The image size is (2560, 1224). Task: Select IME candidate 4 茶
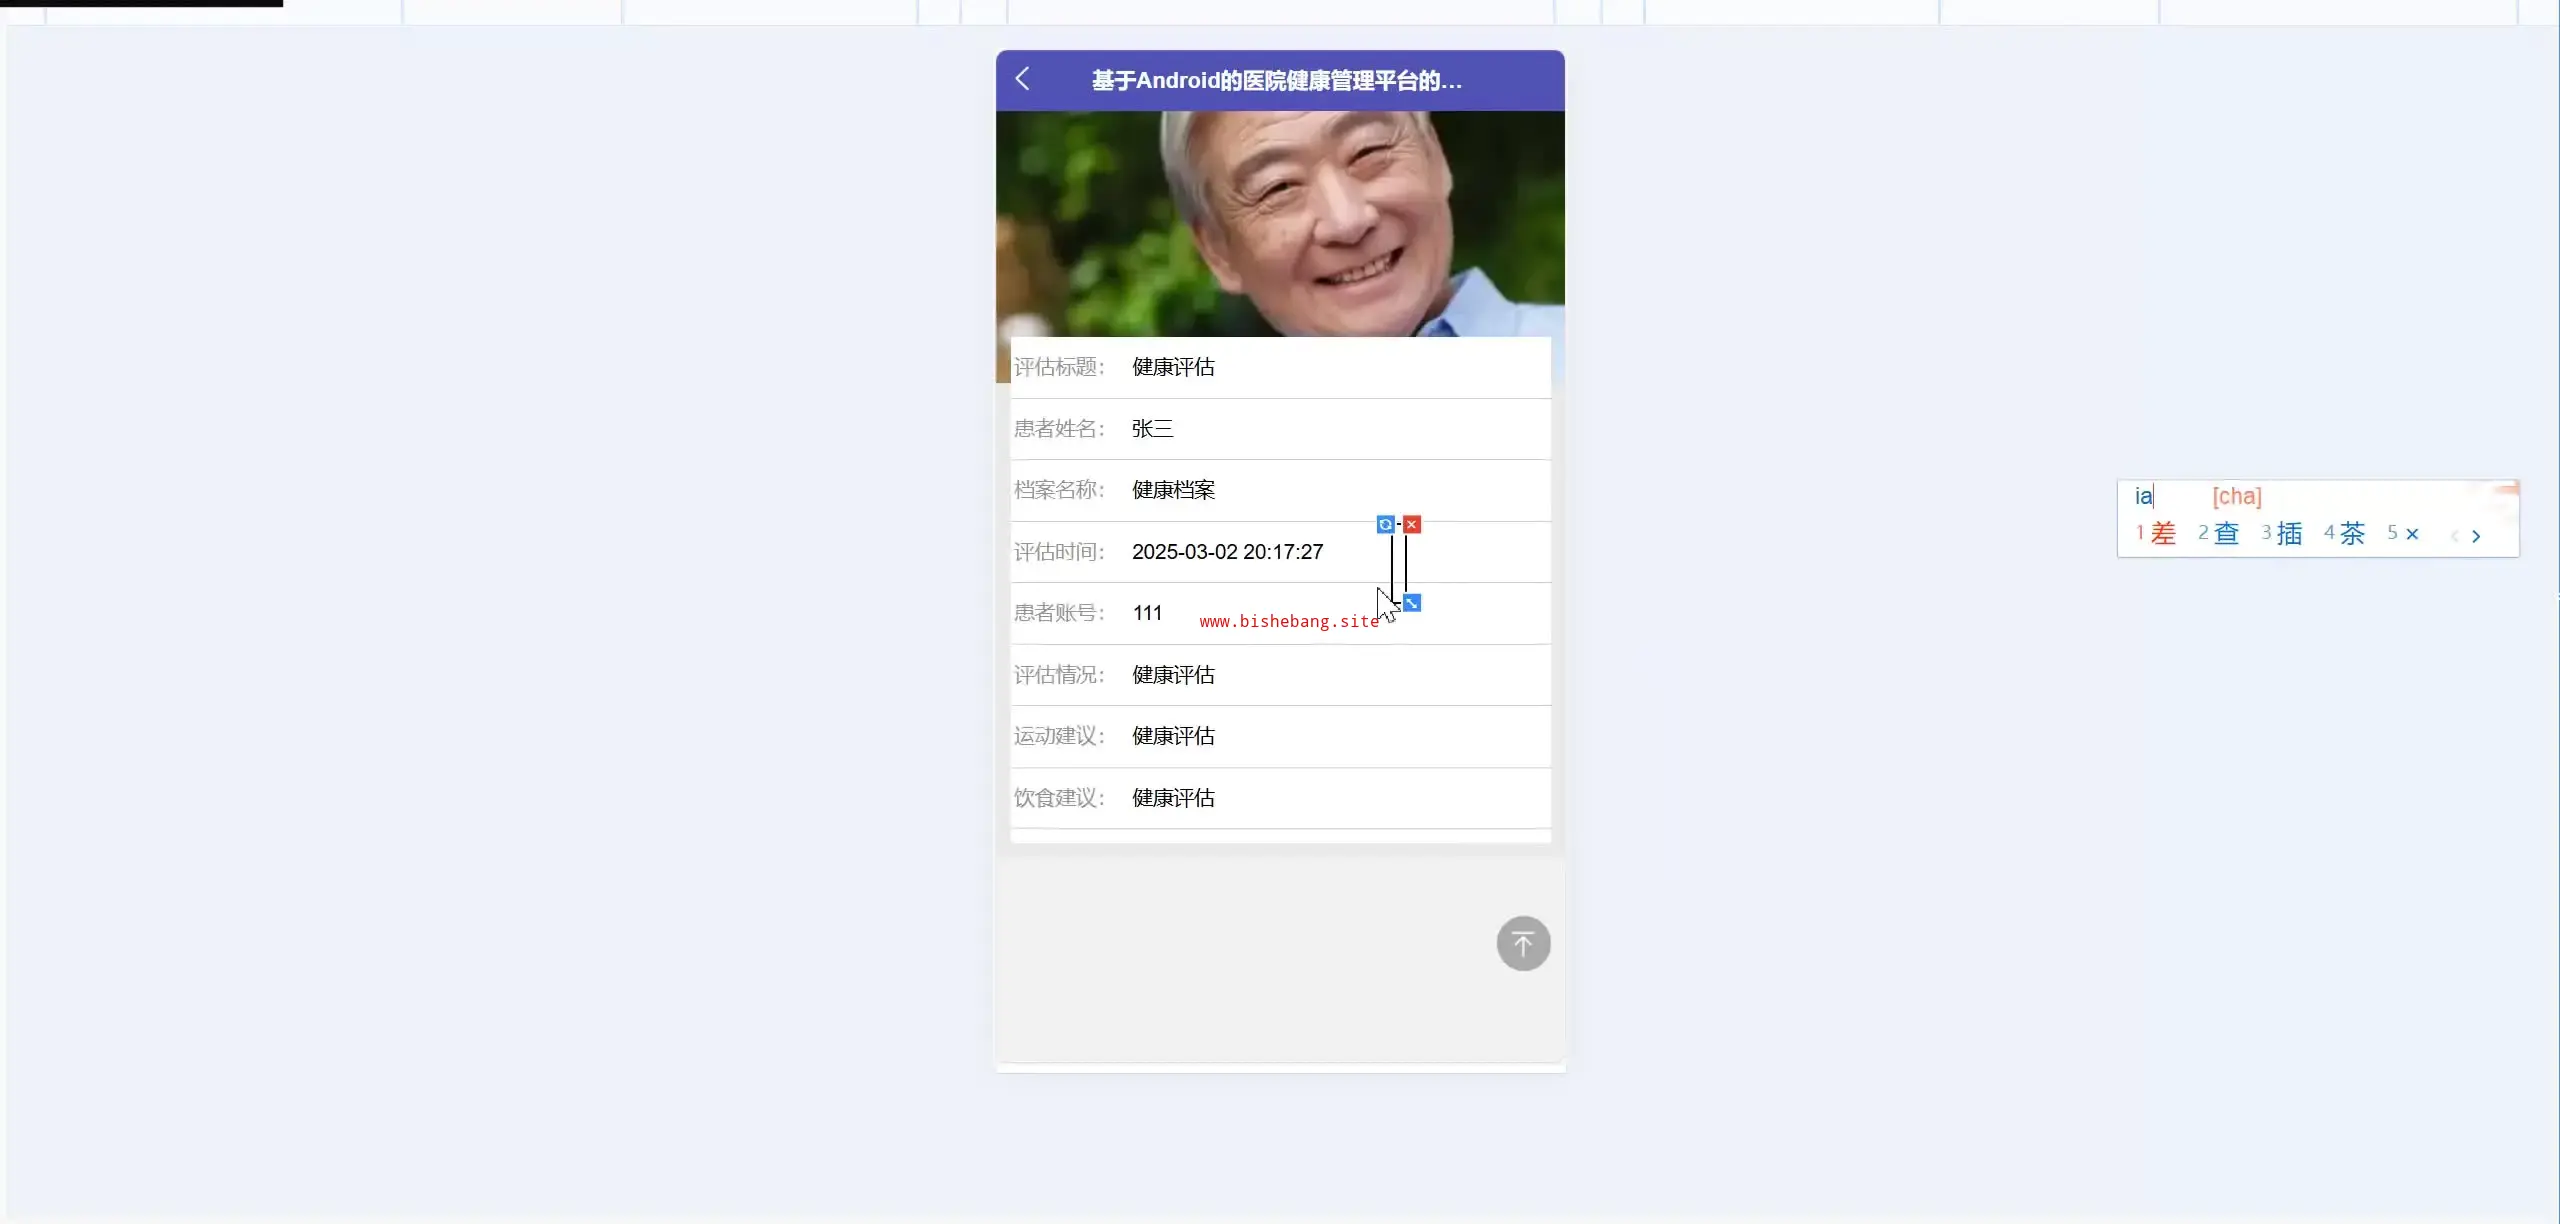point(2352,534)
